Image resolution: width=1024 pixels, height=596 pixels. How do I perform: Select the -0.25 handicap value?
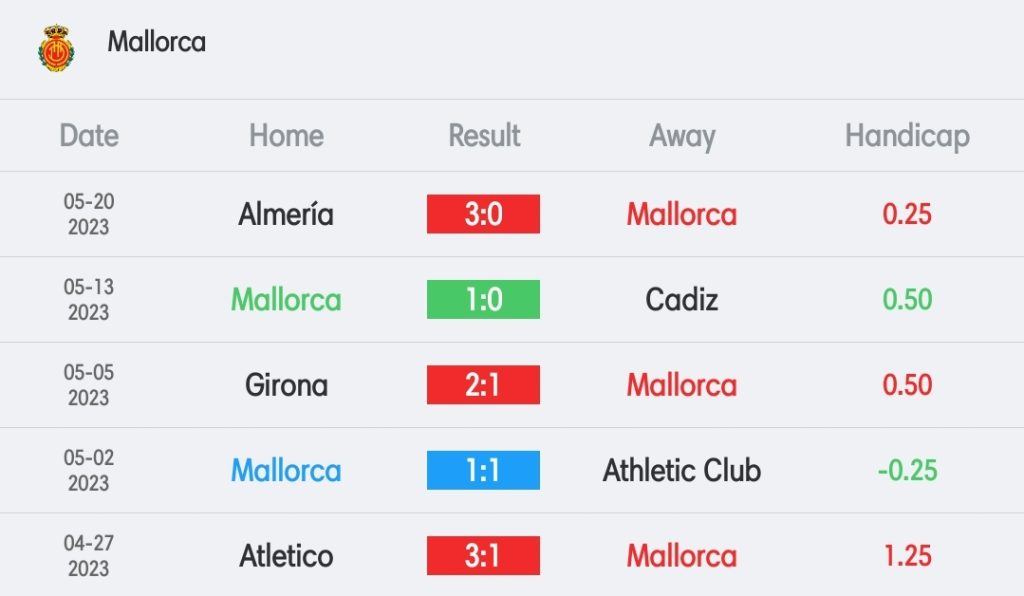pos(907,470)
